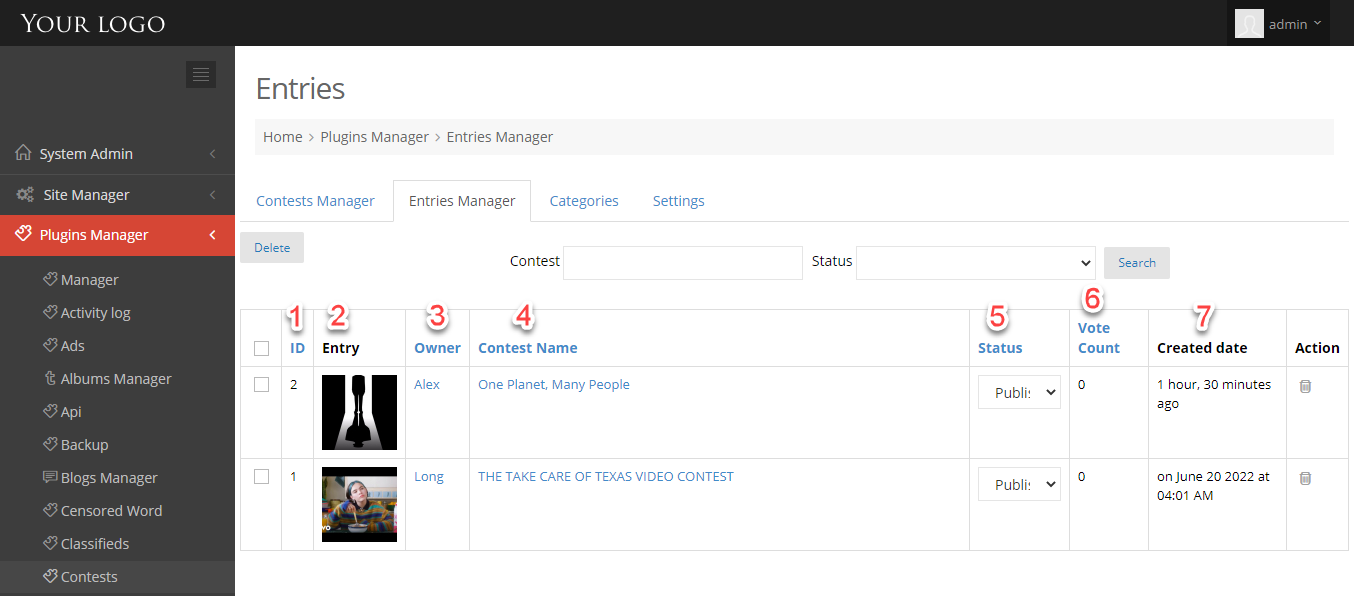
Task: Focus the Contest search field
Action: tap(683, 262)
